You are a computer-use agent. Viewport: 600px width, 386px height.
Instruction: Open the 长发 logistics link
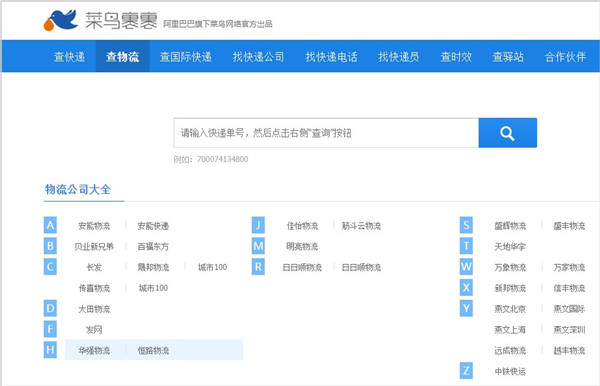[94, 267]
